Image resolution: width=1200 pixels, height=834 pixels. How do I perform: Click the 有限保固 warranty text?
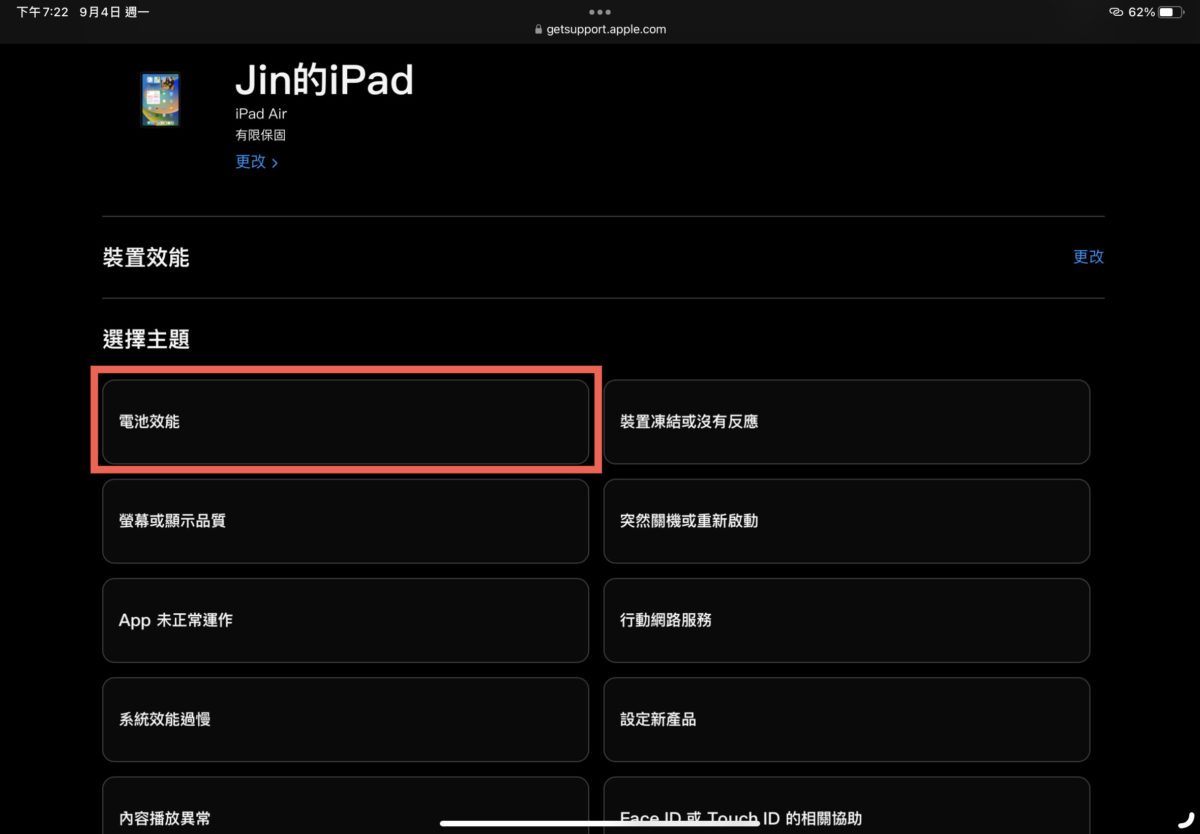[260, 135]
